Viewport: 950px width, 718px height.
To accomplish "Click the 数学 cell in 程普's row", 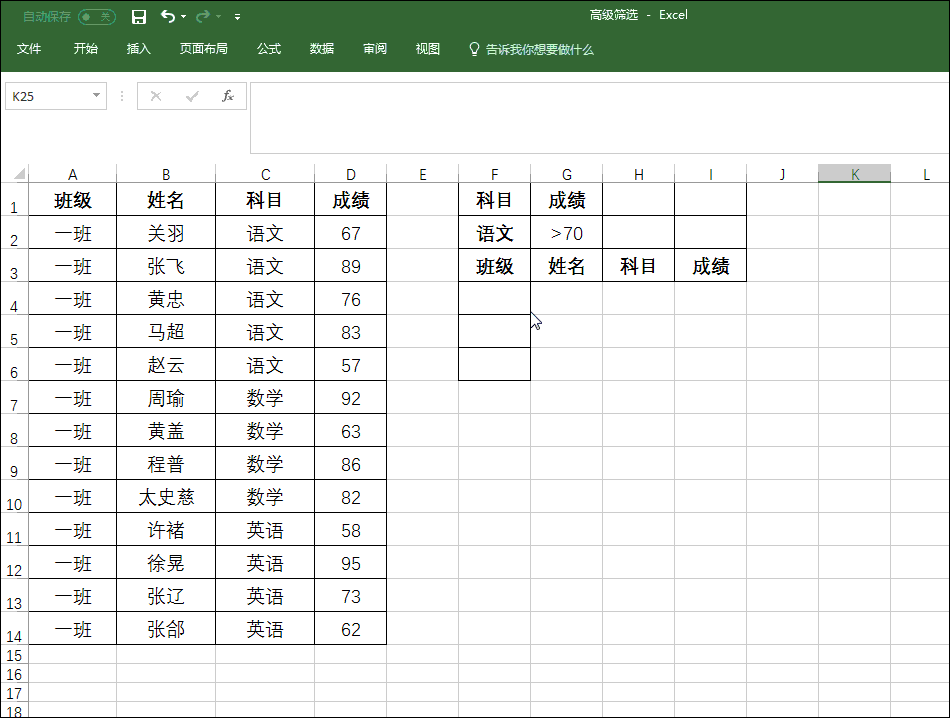I will point(265,464).
